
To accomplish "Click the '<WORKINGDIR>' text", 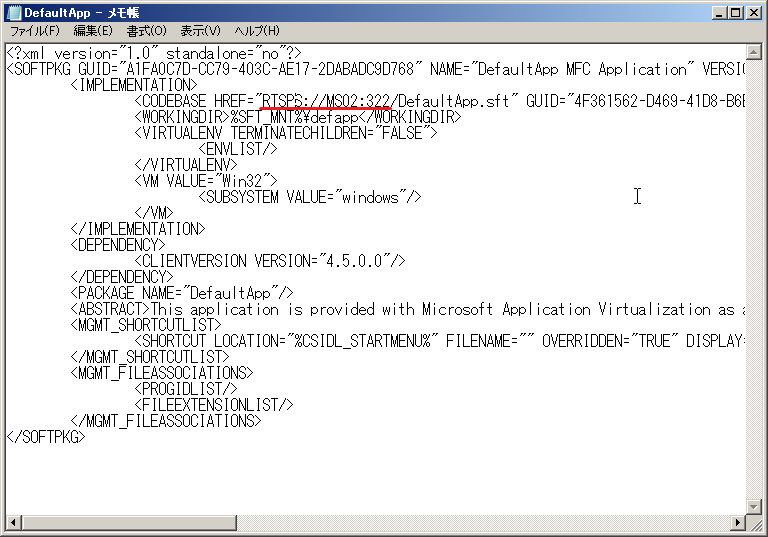I will click(182, 117).
